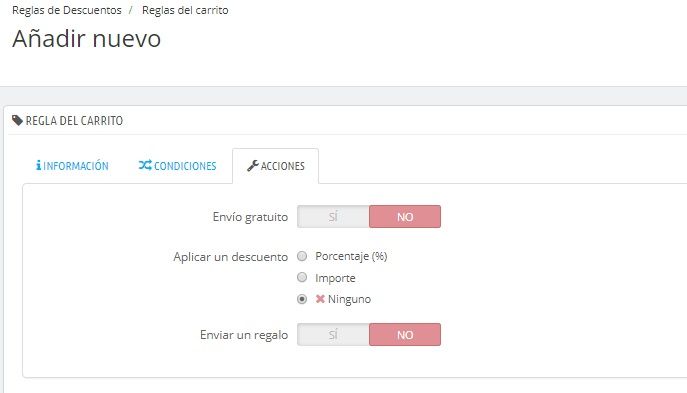
Task: Set Enviar un regalo to NO
Action: (405, 335)
